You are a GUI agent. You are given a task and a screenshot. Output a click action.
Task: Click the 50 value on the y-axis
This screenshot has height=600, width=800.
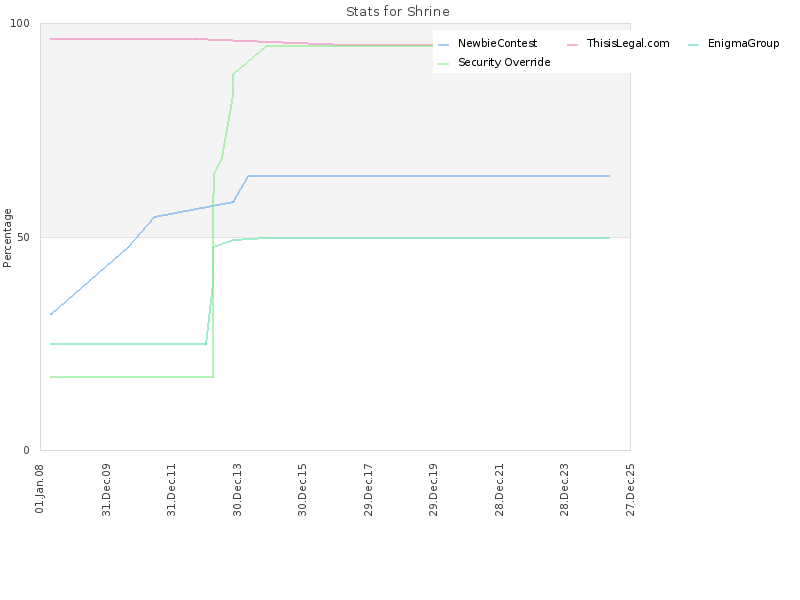click(23, 238)
